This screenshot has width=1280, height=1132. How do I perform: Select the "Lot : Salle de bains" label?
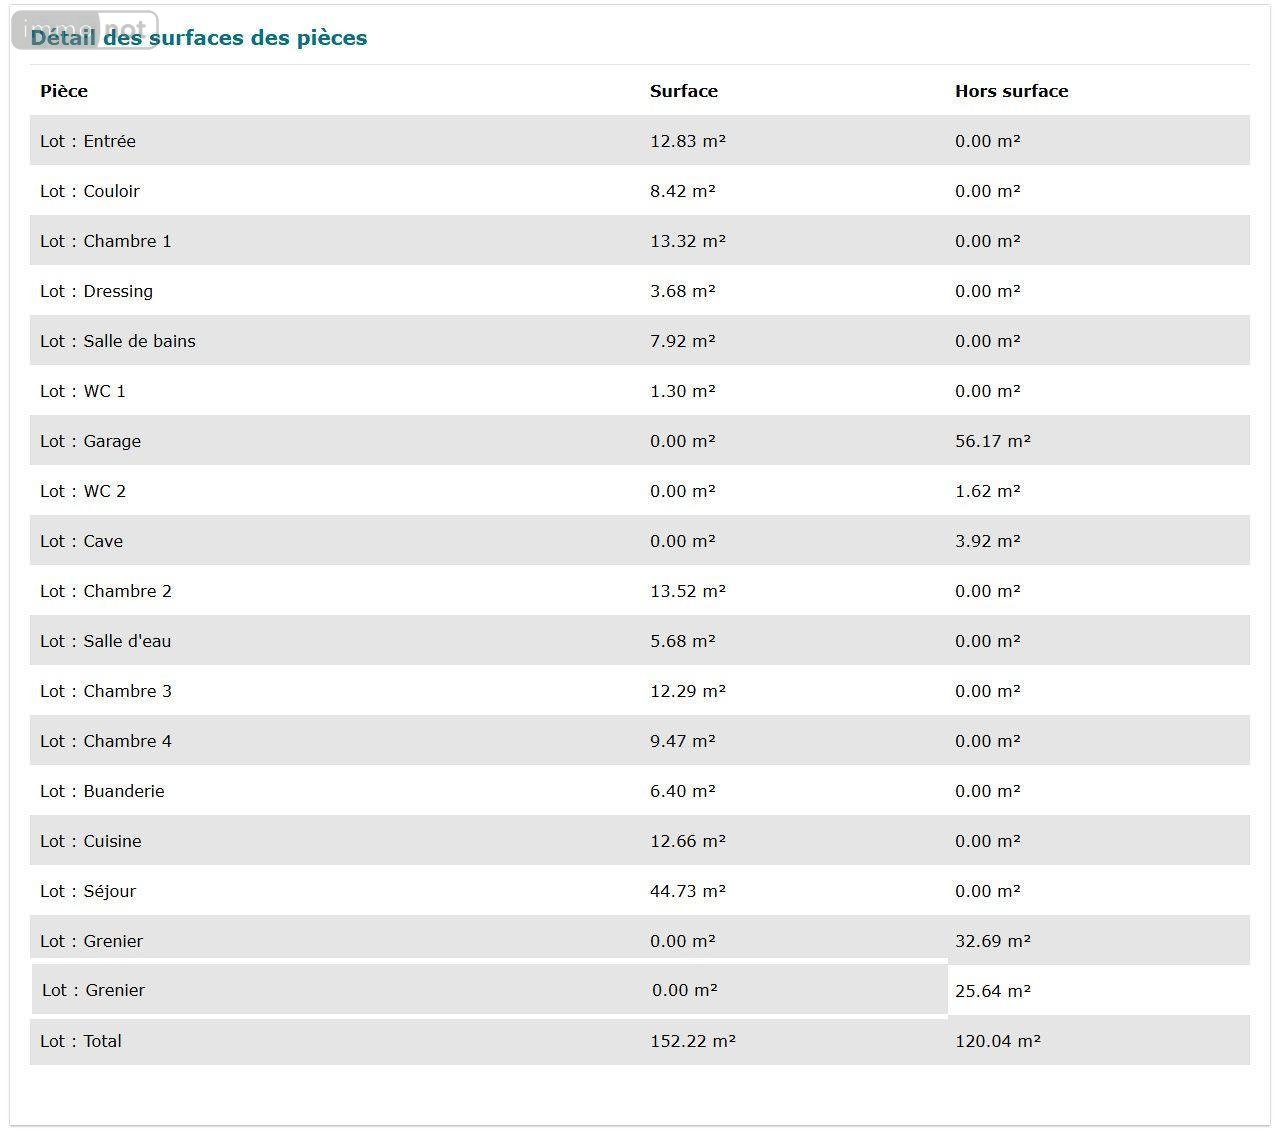118,341
